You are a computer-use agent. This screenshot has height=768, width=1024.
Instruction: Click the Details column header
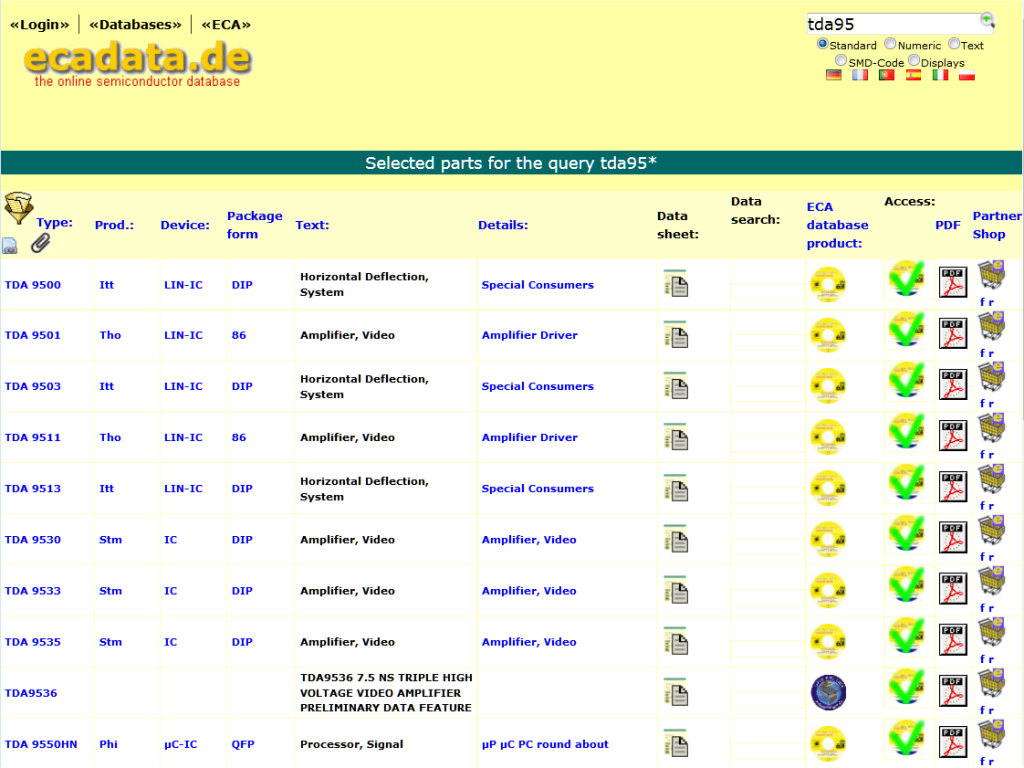[x=503, y=225]
